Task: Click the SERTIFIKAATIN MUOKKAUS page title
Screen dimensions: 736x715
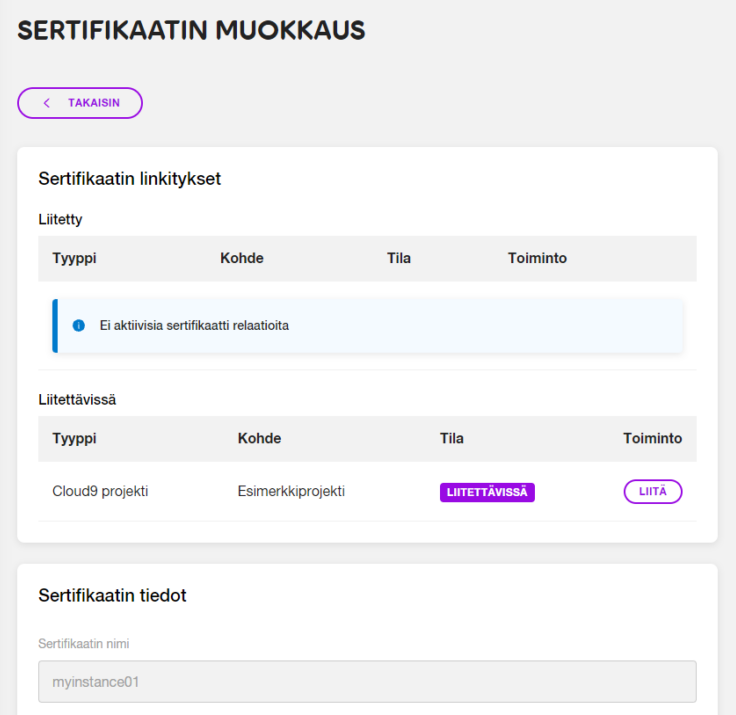Action: click(x=191, y=31)
